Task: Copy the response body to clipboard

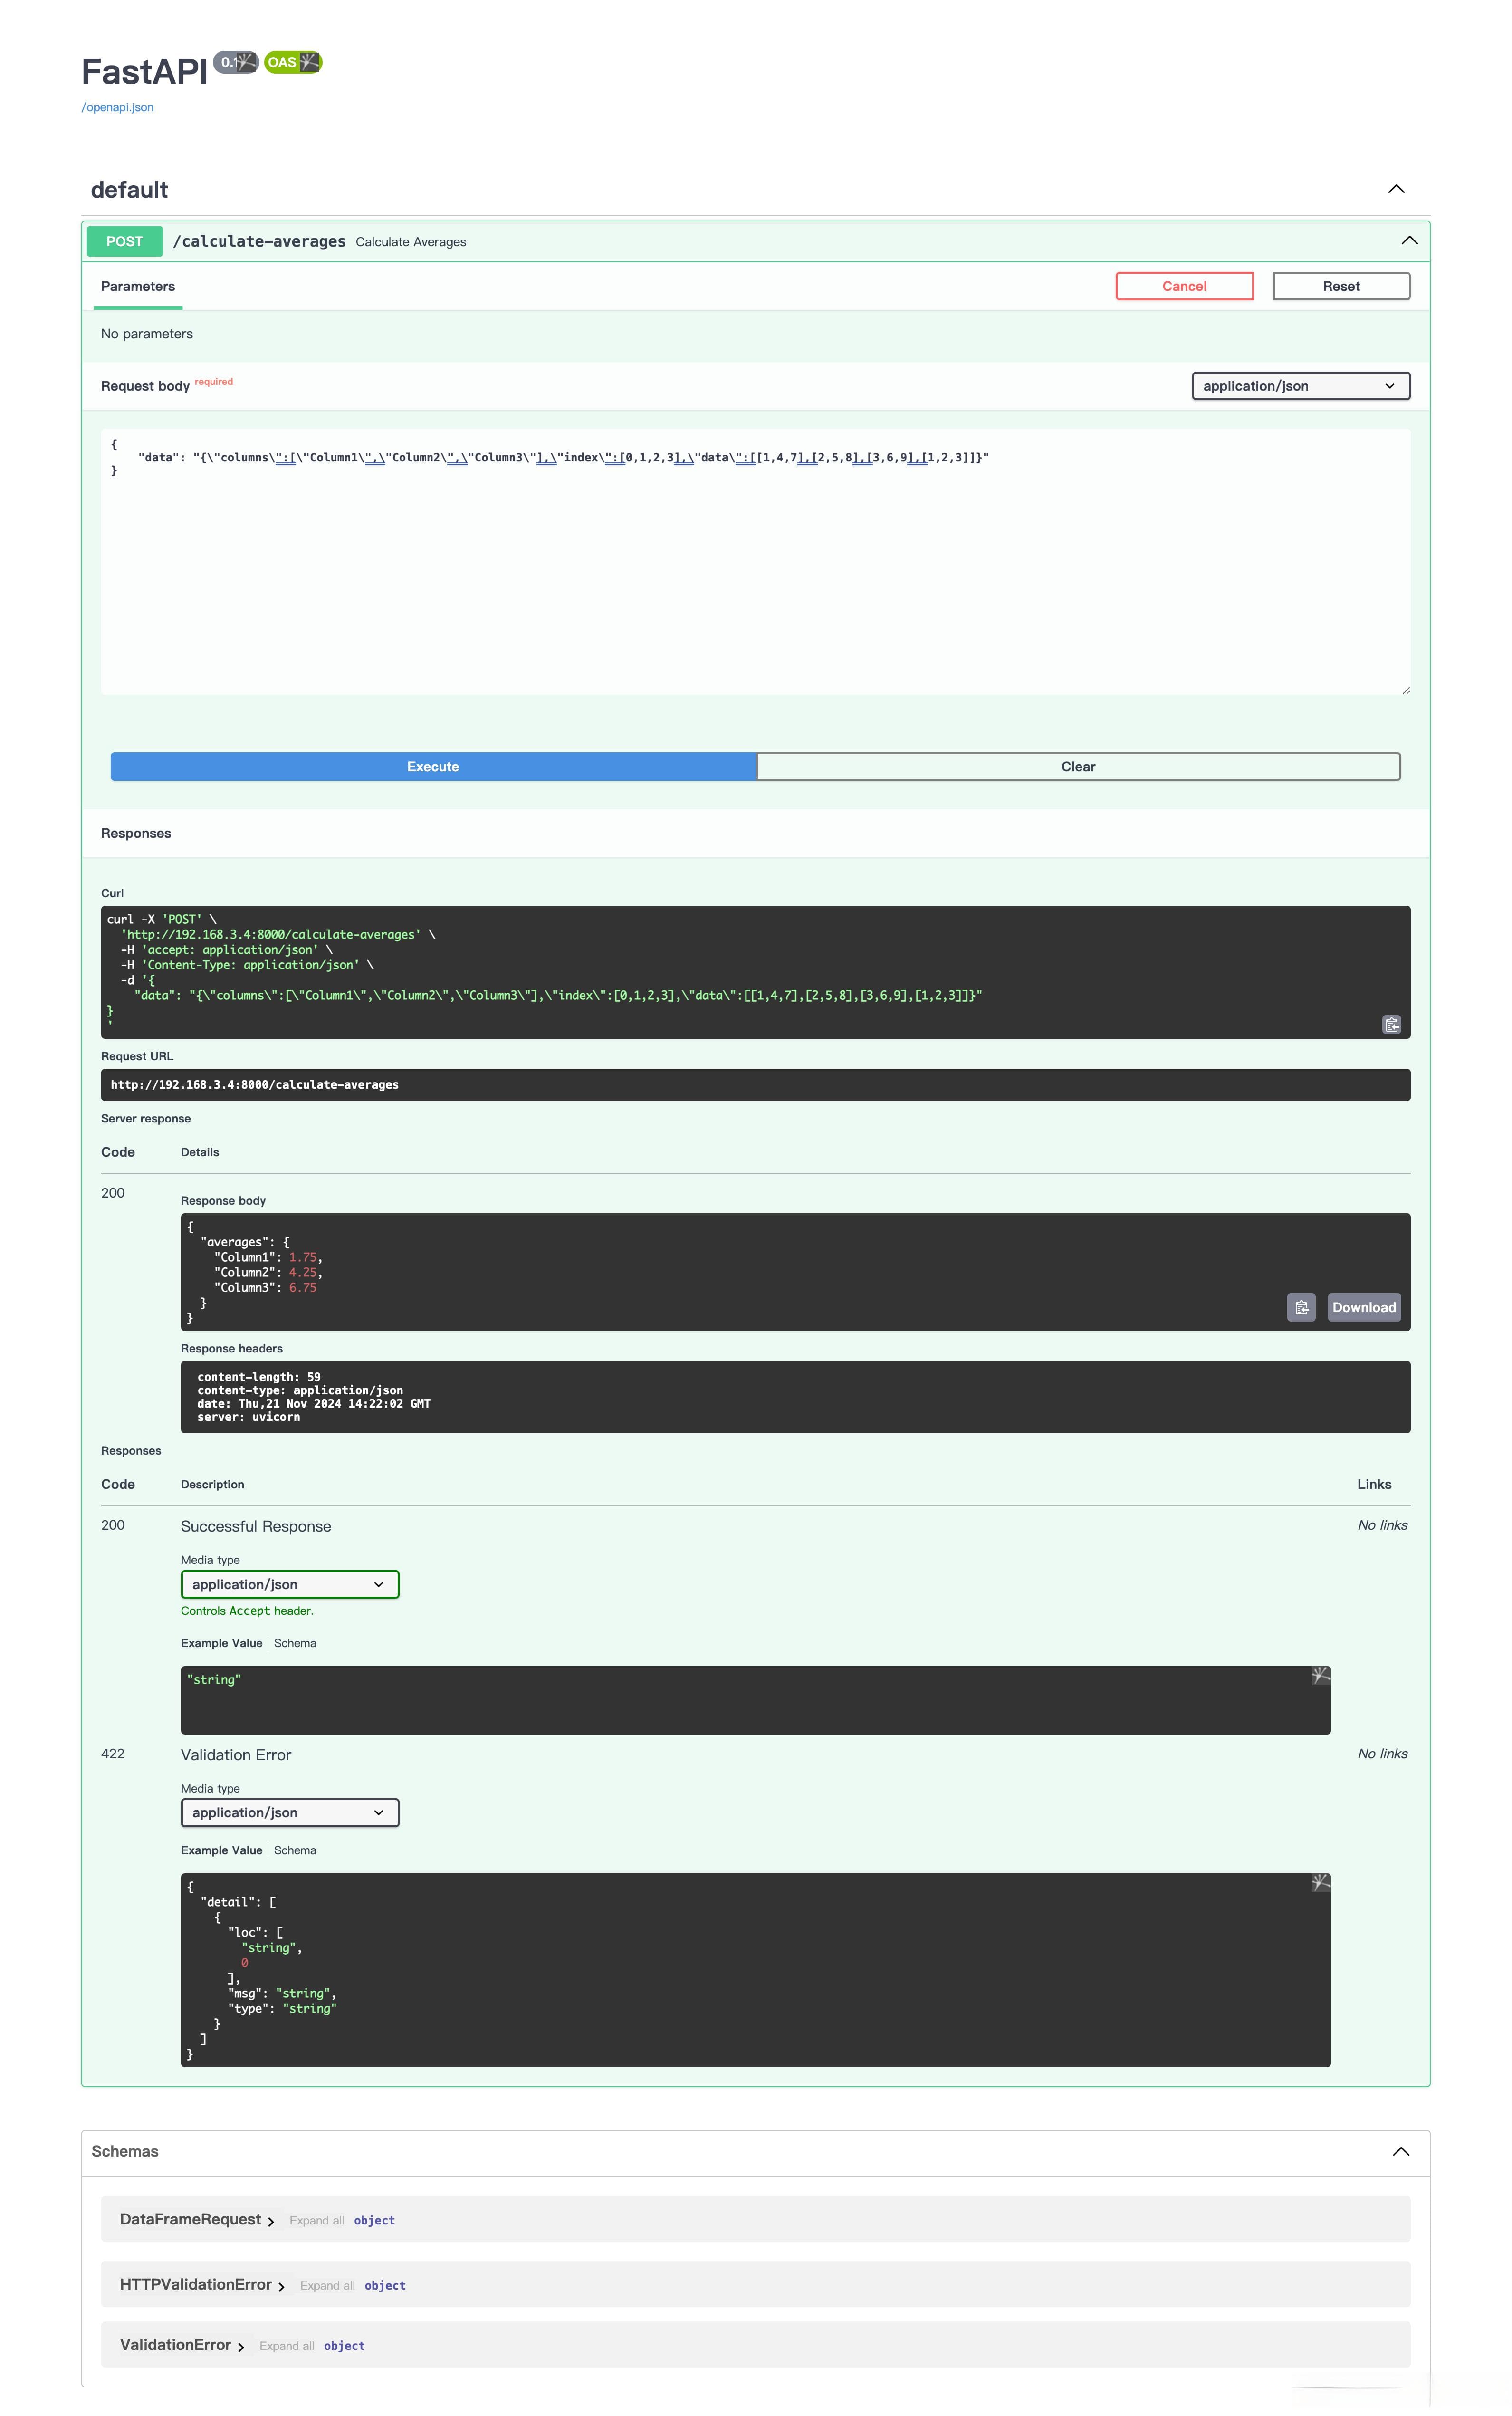Action: coord(1301,1307)
